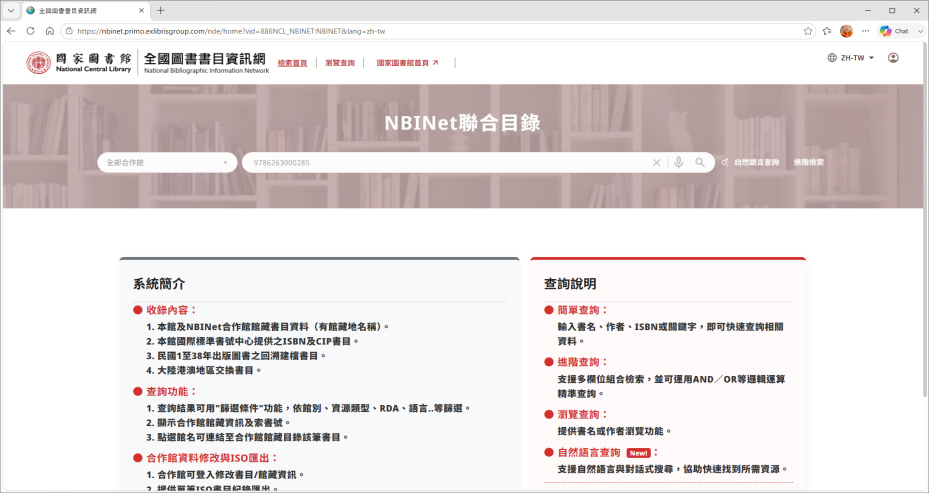Open 檢索首頁 navigation link
The width and height of the screenshot is (931, 495).
coord(292,63)
